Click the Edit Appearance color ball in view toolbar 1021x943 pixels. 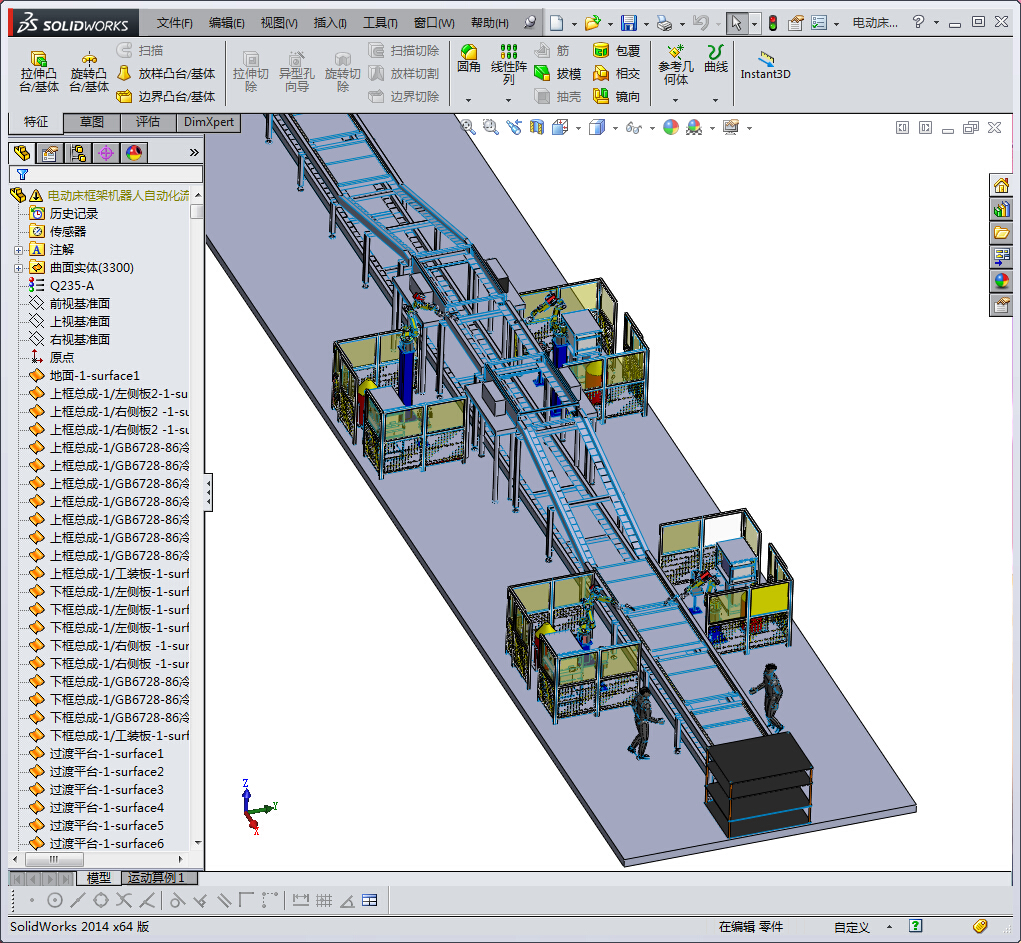pos(671,127)
